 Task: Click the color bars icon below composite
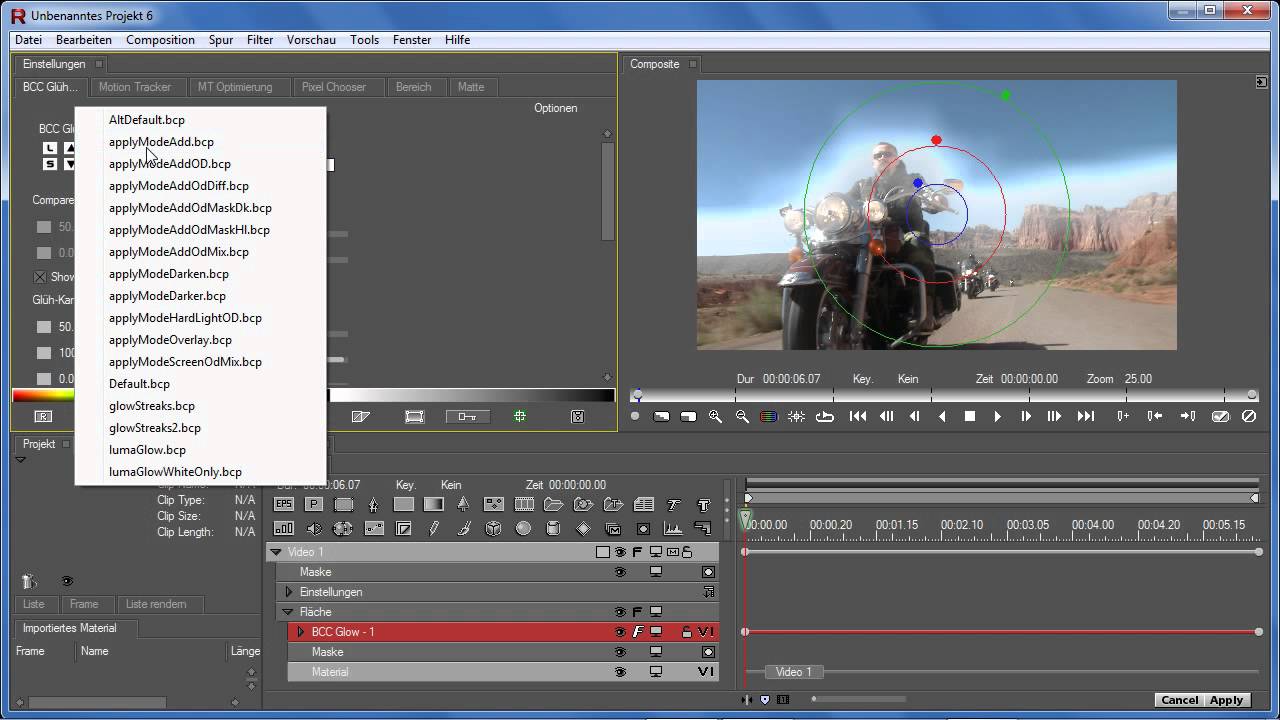point(768,417)
